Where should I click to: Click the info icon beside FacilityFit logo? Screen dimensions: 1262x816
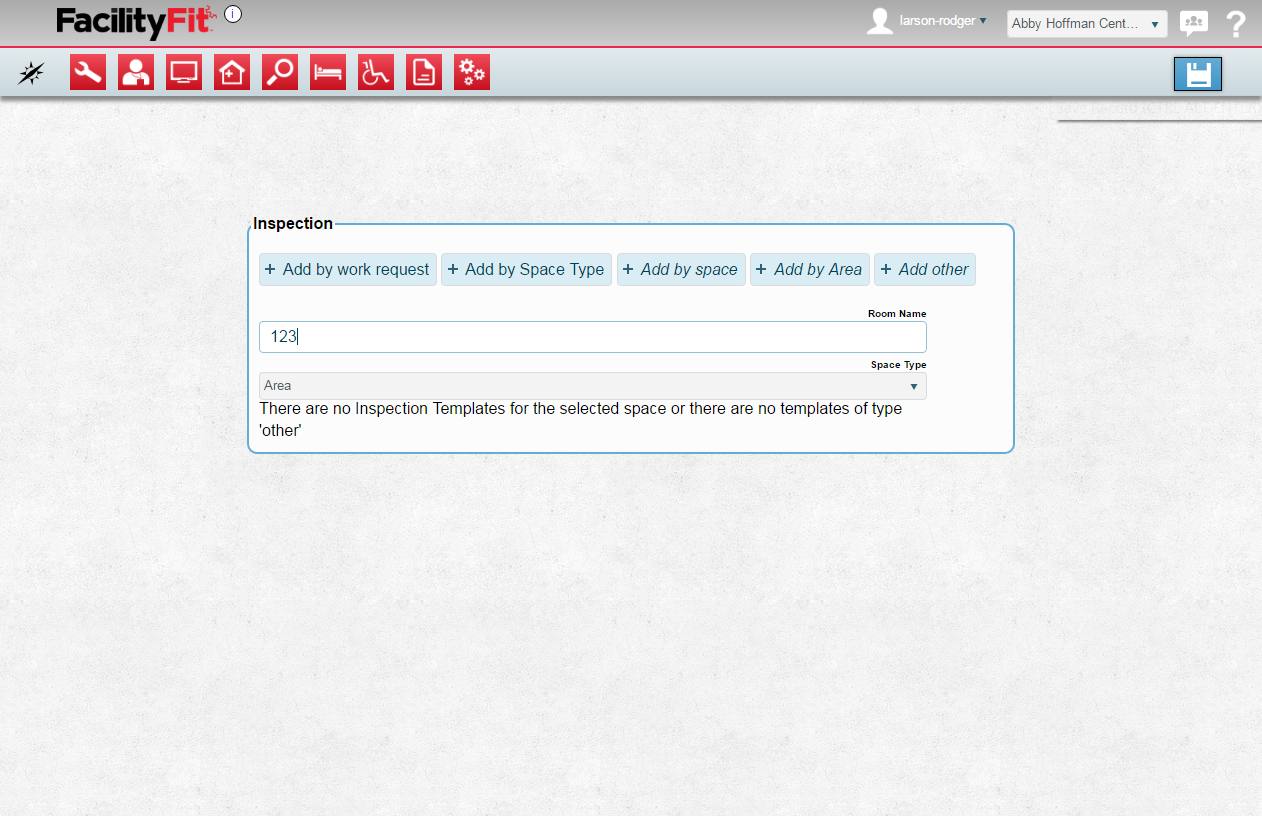coord(233,14)
